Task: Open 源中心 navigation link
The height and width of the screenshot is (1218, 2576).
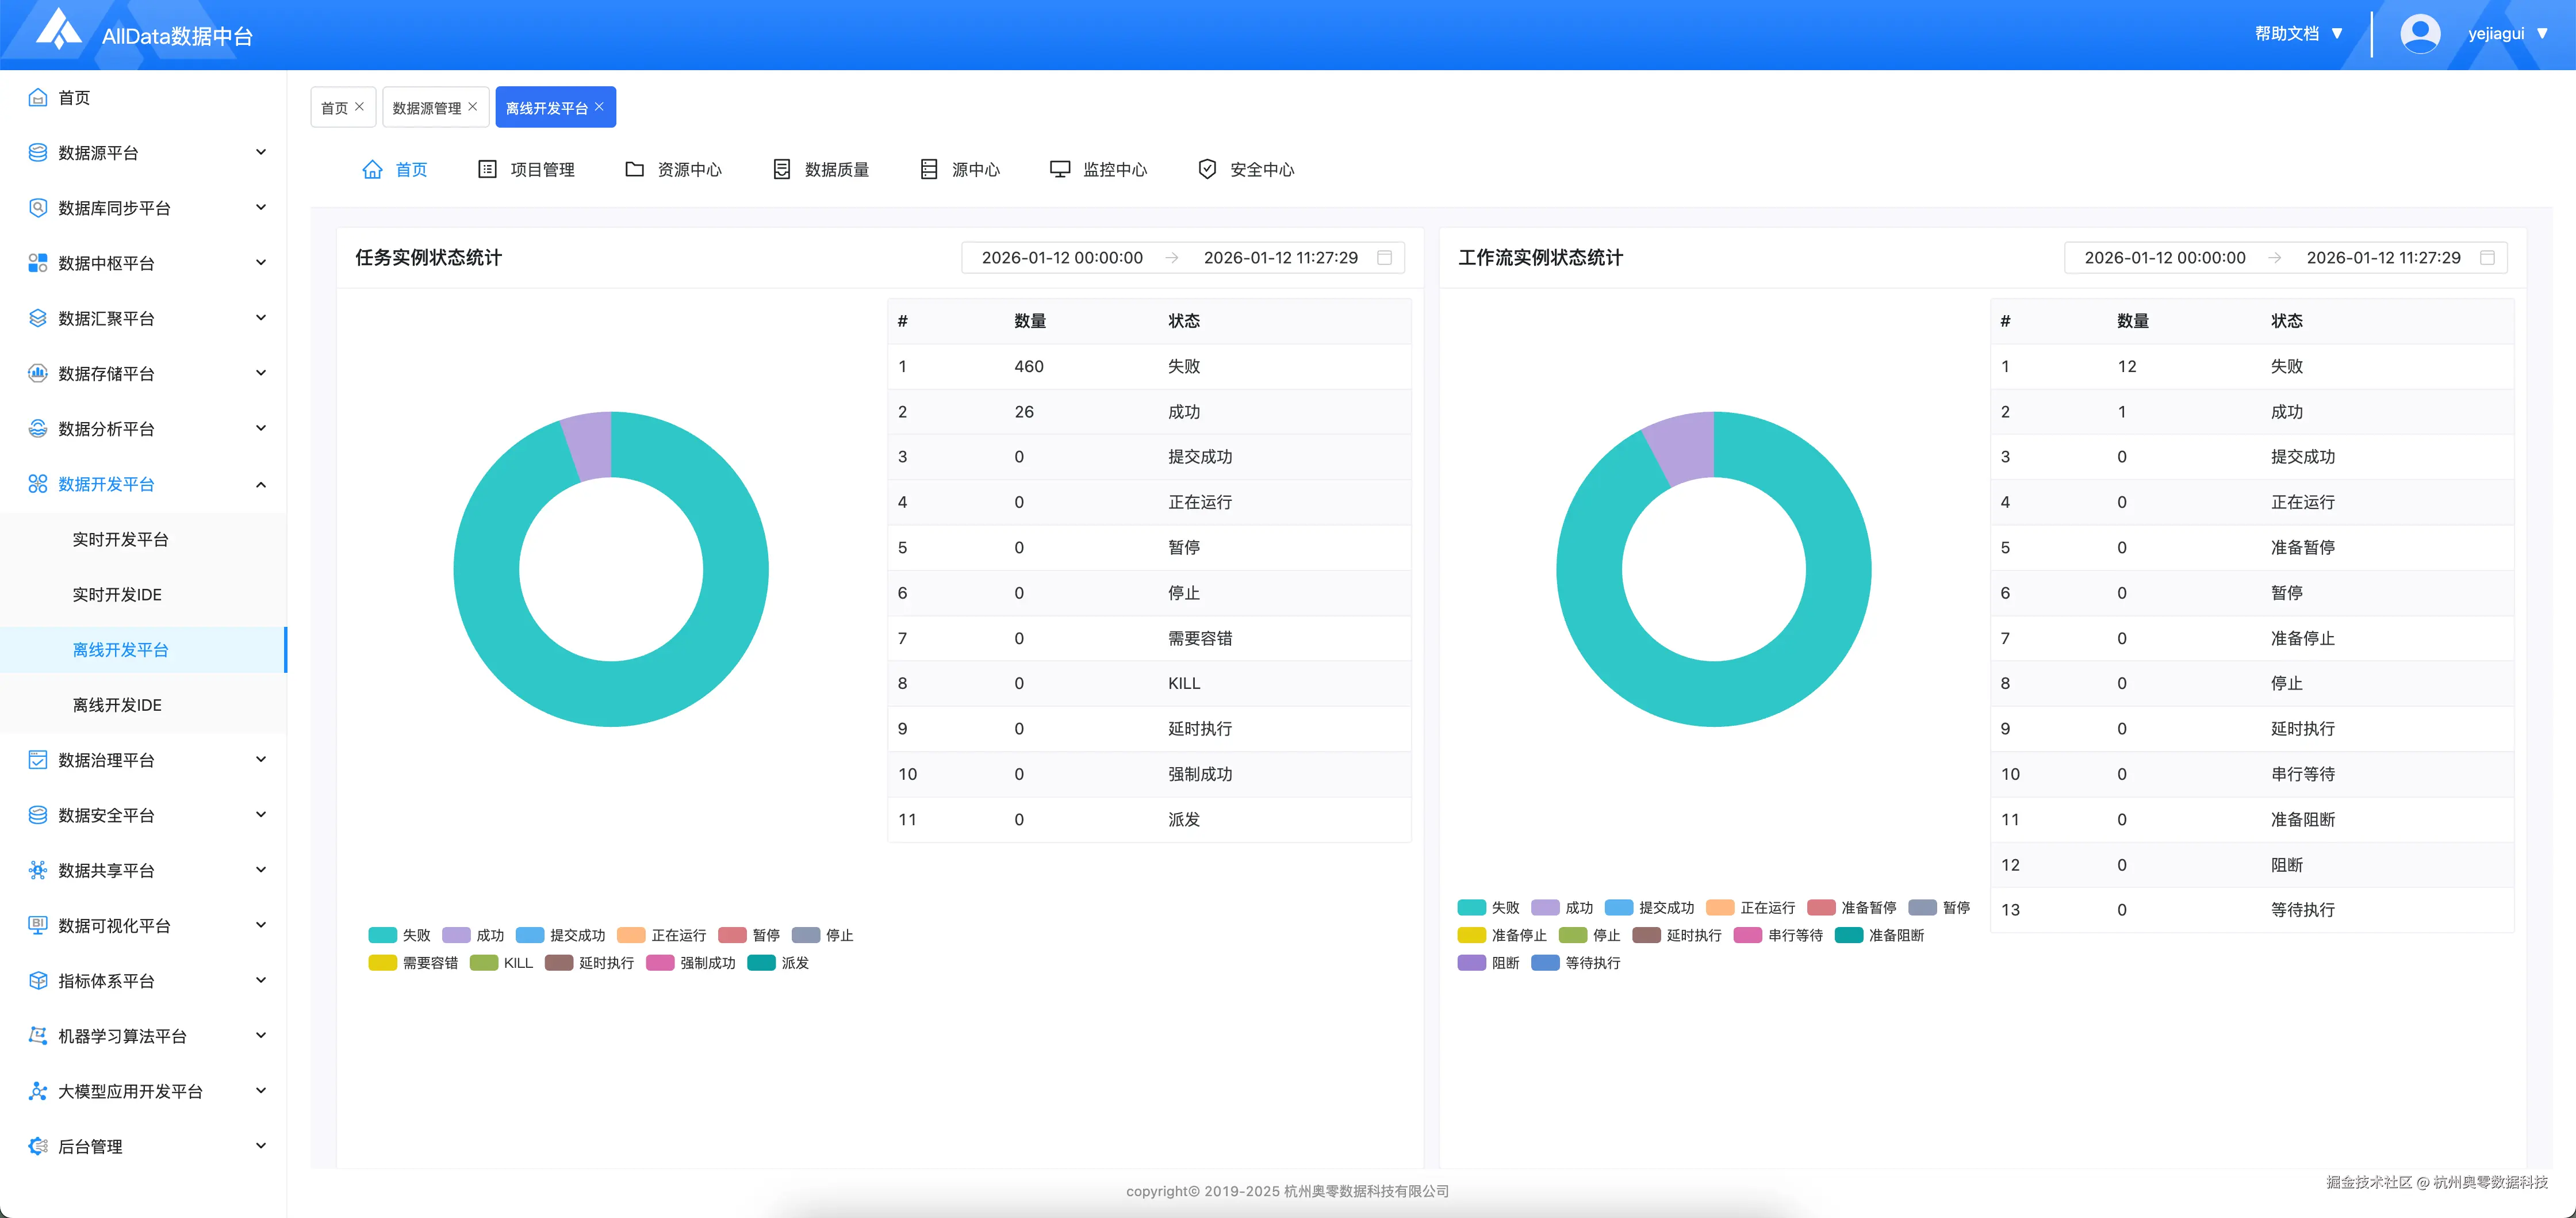Action: (960, 169)
